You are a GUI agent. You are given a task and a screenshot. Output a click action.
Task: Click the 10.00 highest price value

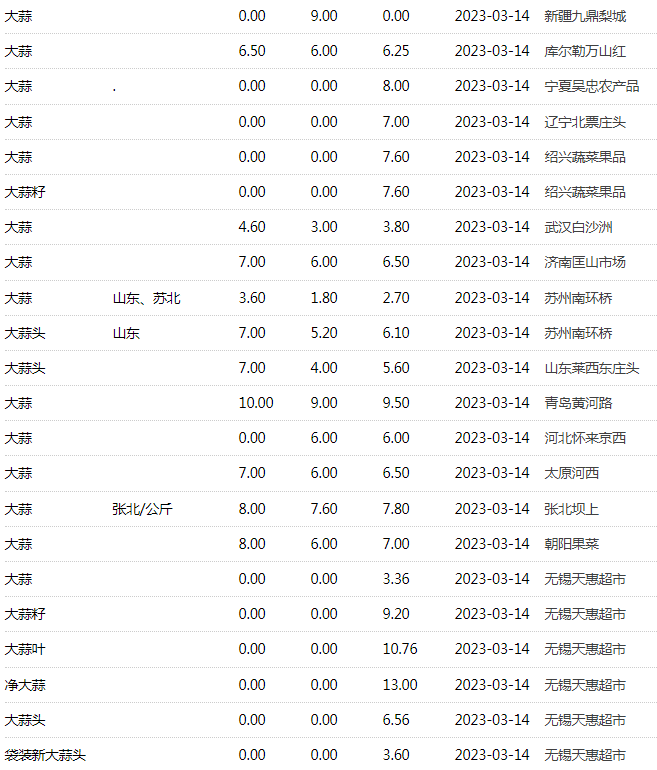coord(255,403)
